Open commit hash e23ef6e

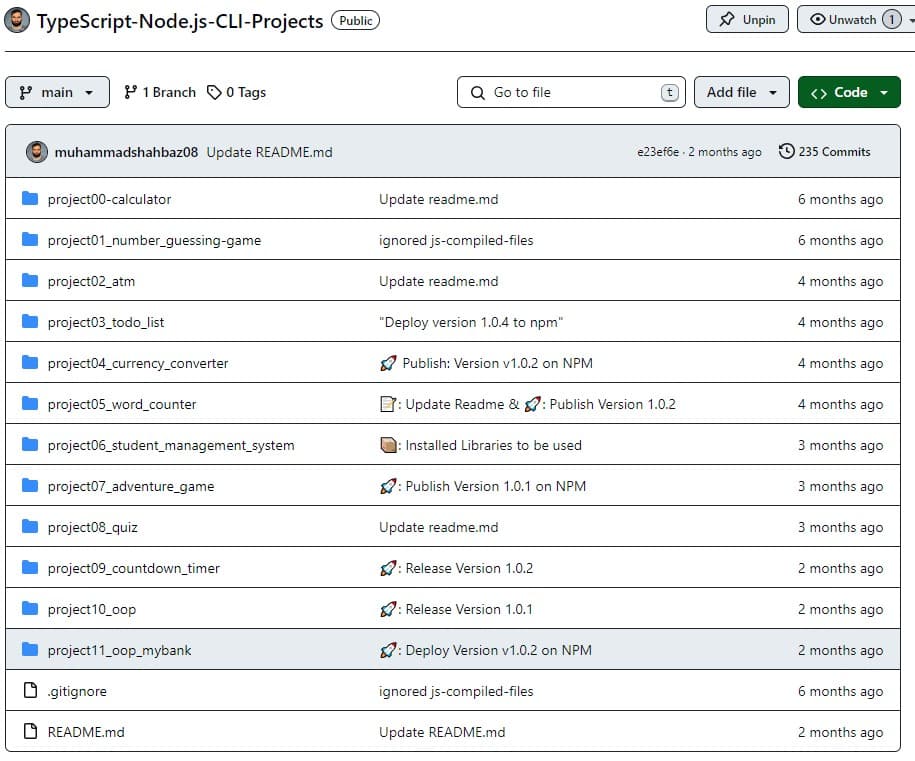pyautogui.click(x=658, y=152)
